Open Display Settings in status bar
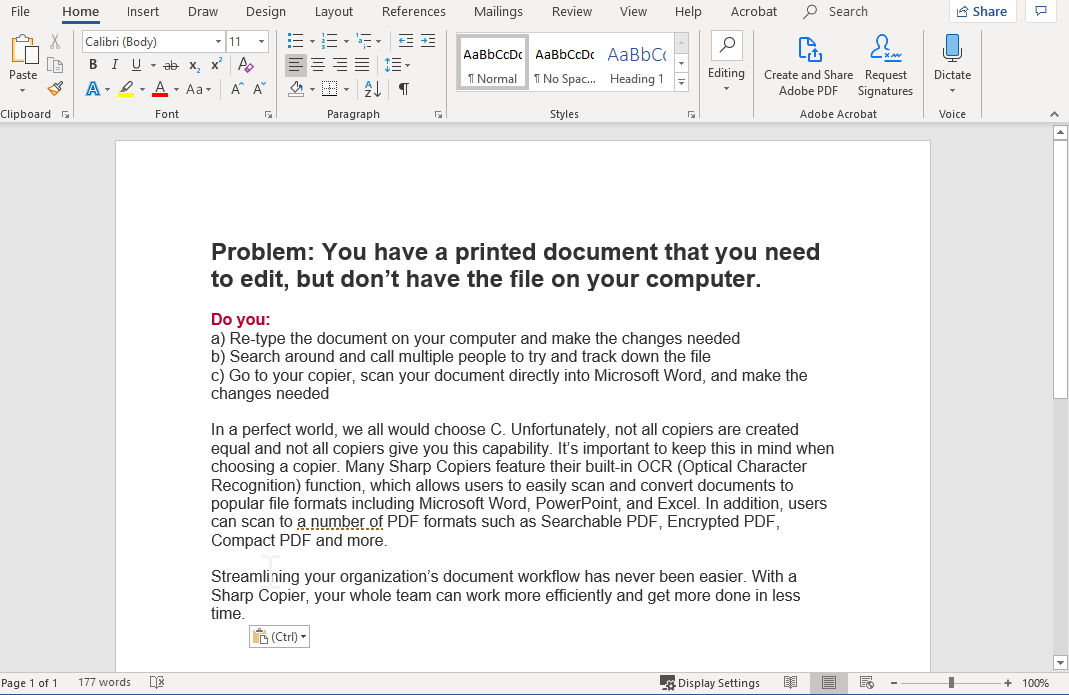1069x695 pixels. point(709,683)
